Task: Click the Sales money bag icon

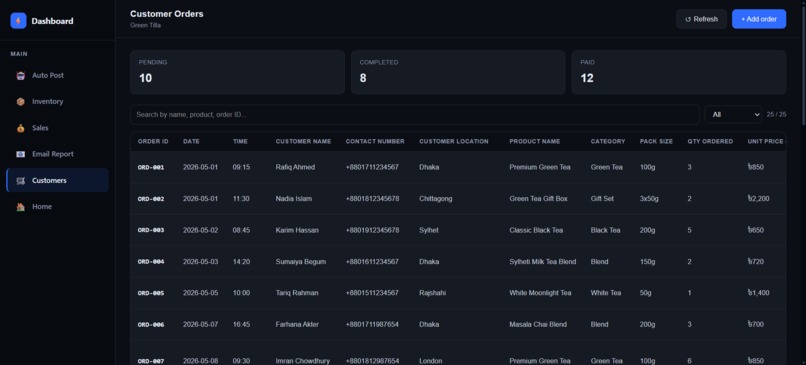Action: [21, 128]
